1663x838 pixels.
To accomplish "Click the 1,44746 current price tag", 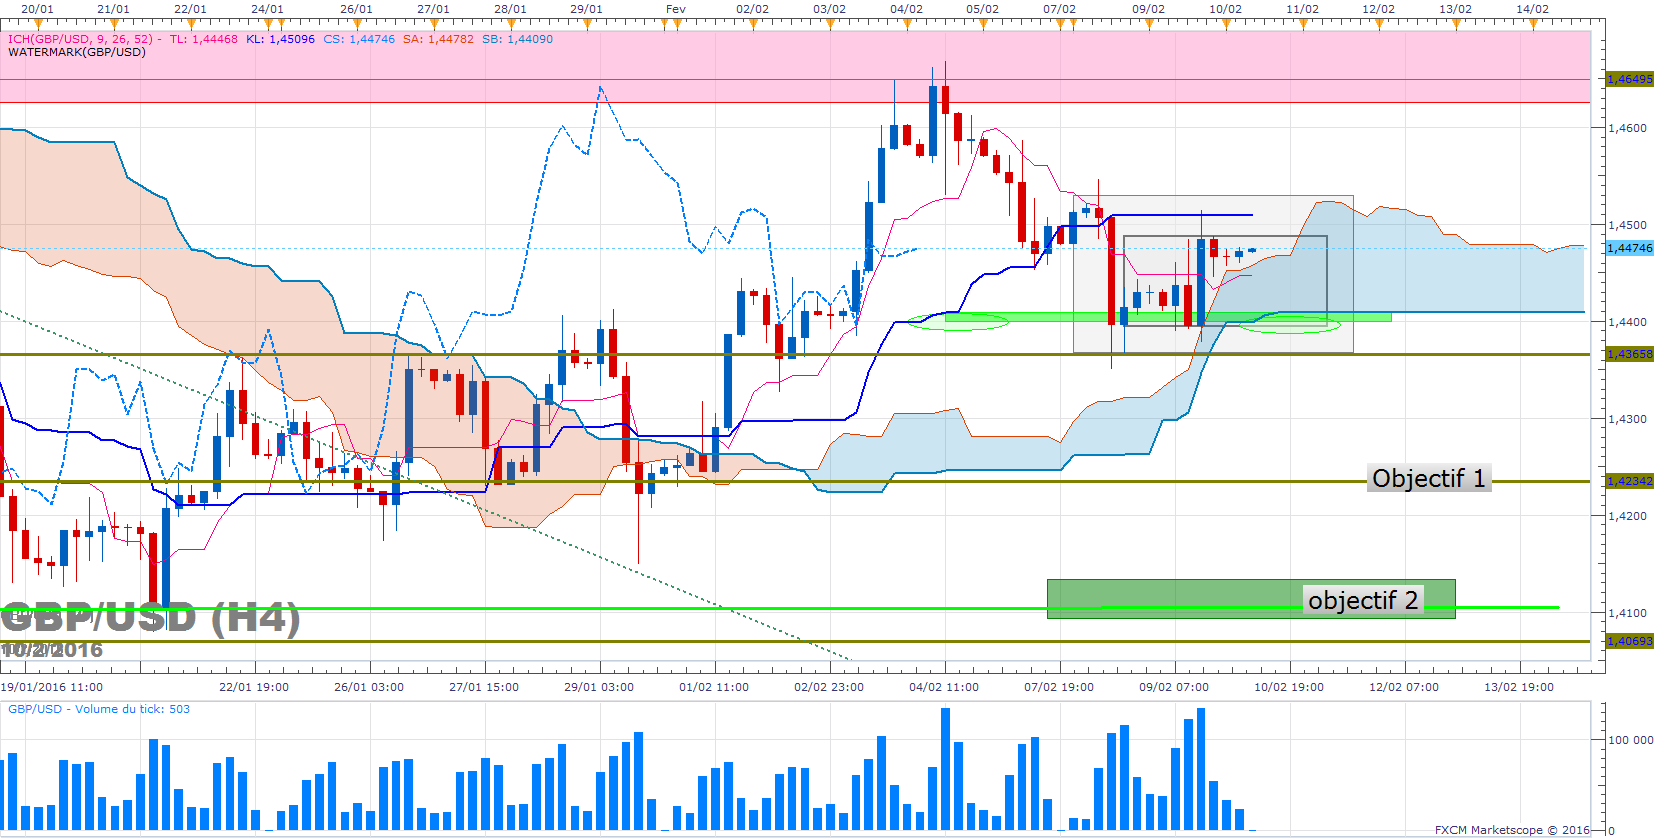I will 1629,248.
